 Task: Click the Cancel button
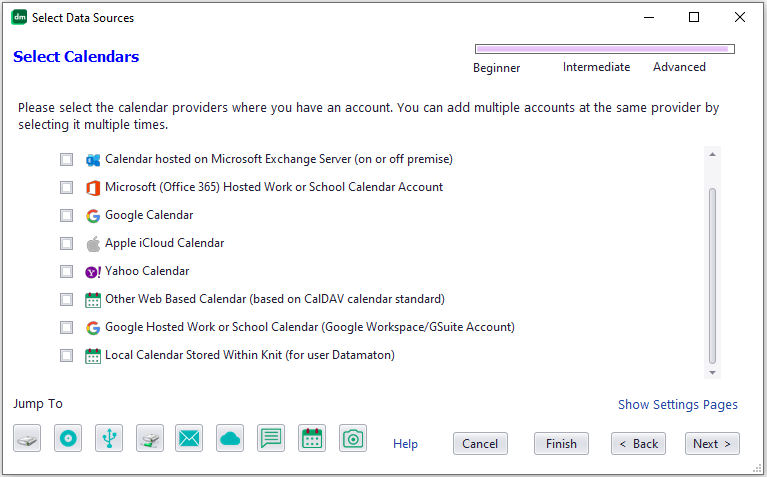(x=480, y=444)
